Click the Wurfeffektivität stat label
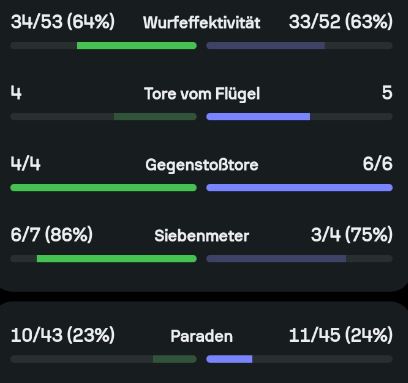 pos(202,23)
